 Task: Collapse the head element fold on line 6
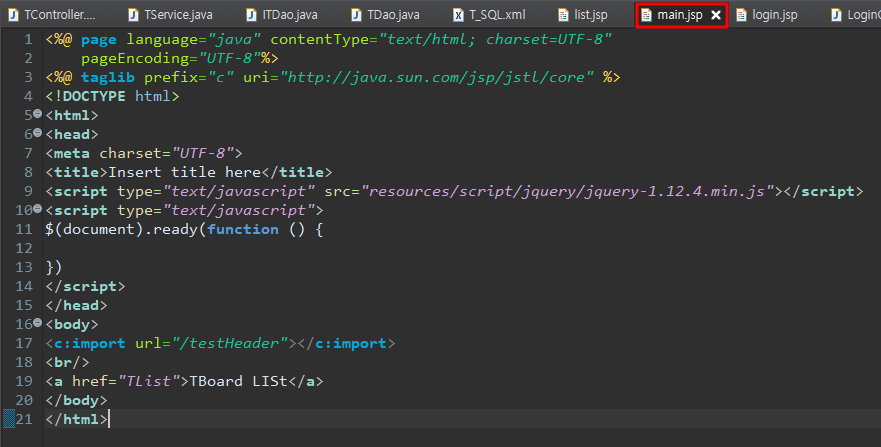tap(38, 133)
